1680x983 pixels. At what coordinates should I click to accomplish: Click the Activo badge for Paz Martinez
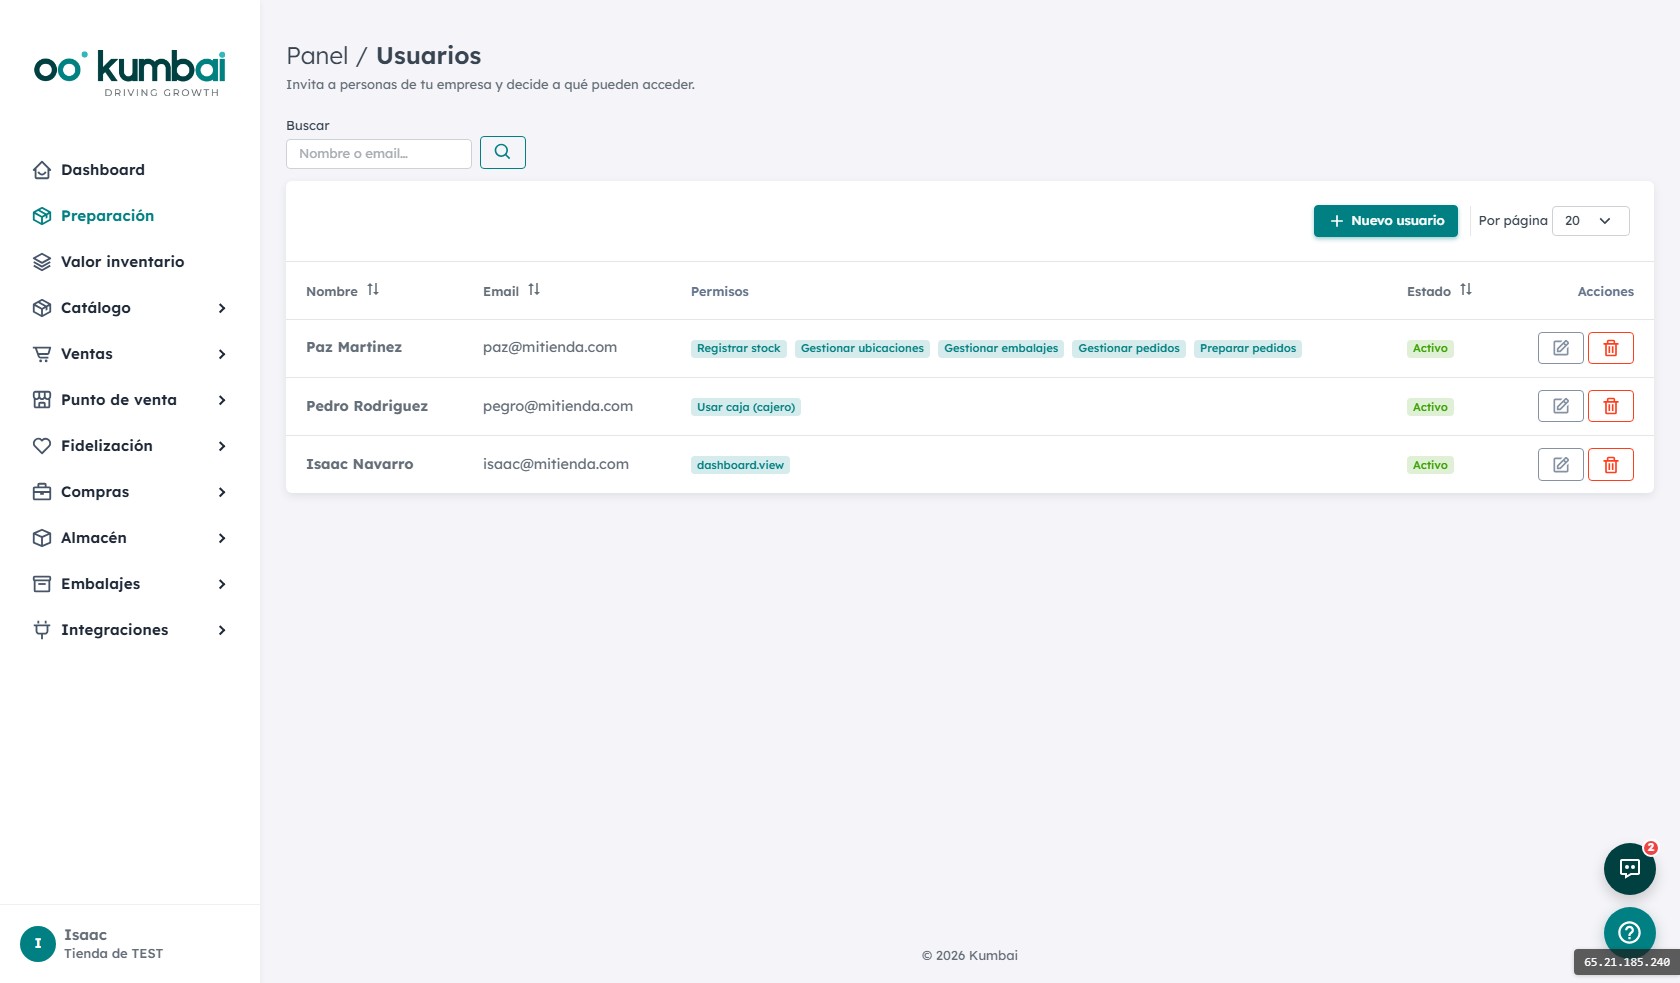coord(1430,349)
